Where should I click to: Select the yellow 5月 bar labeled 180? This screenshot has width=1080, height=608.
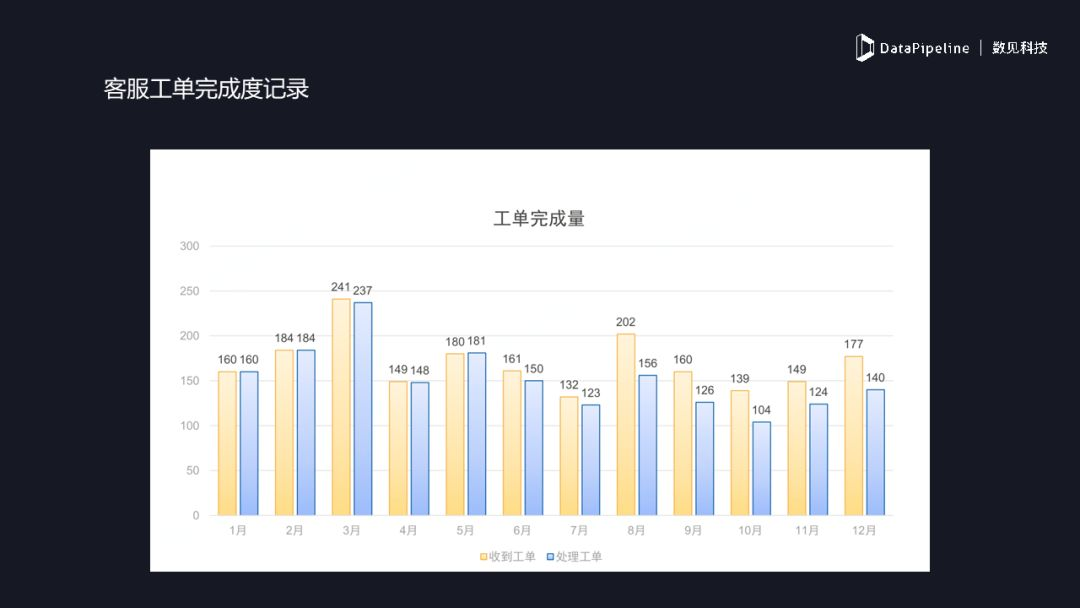click(455, 434)
